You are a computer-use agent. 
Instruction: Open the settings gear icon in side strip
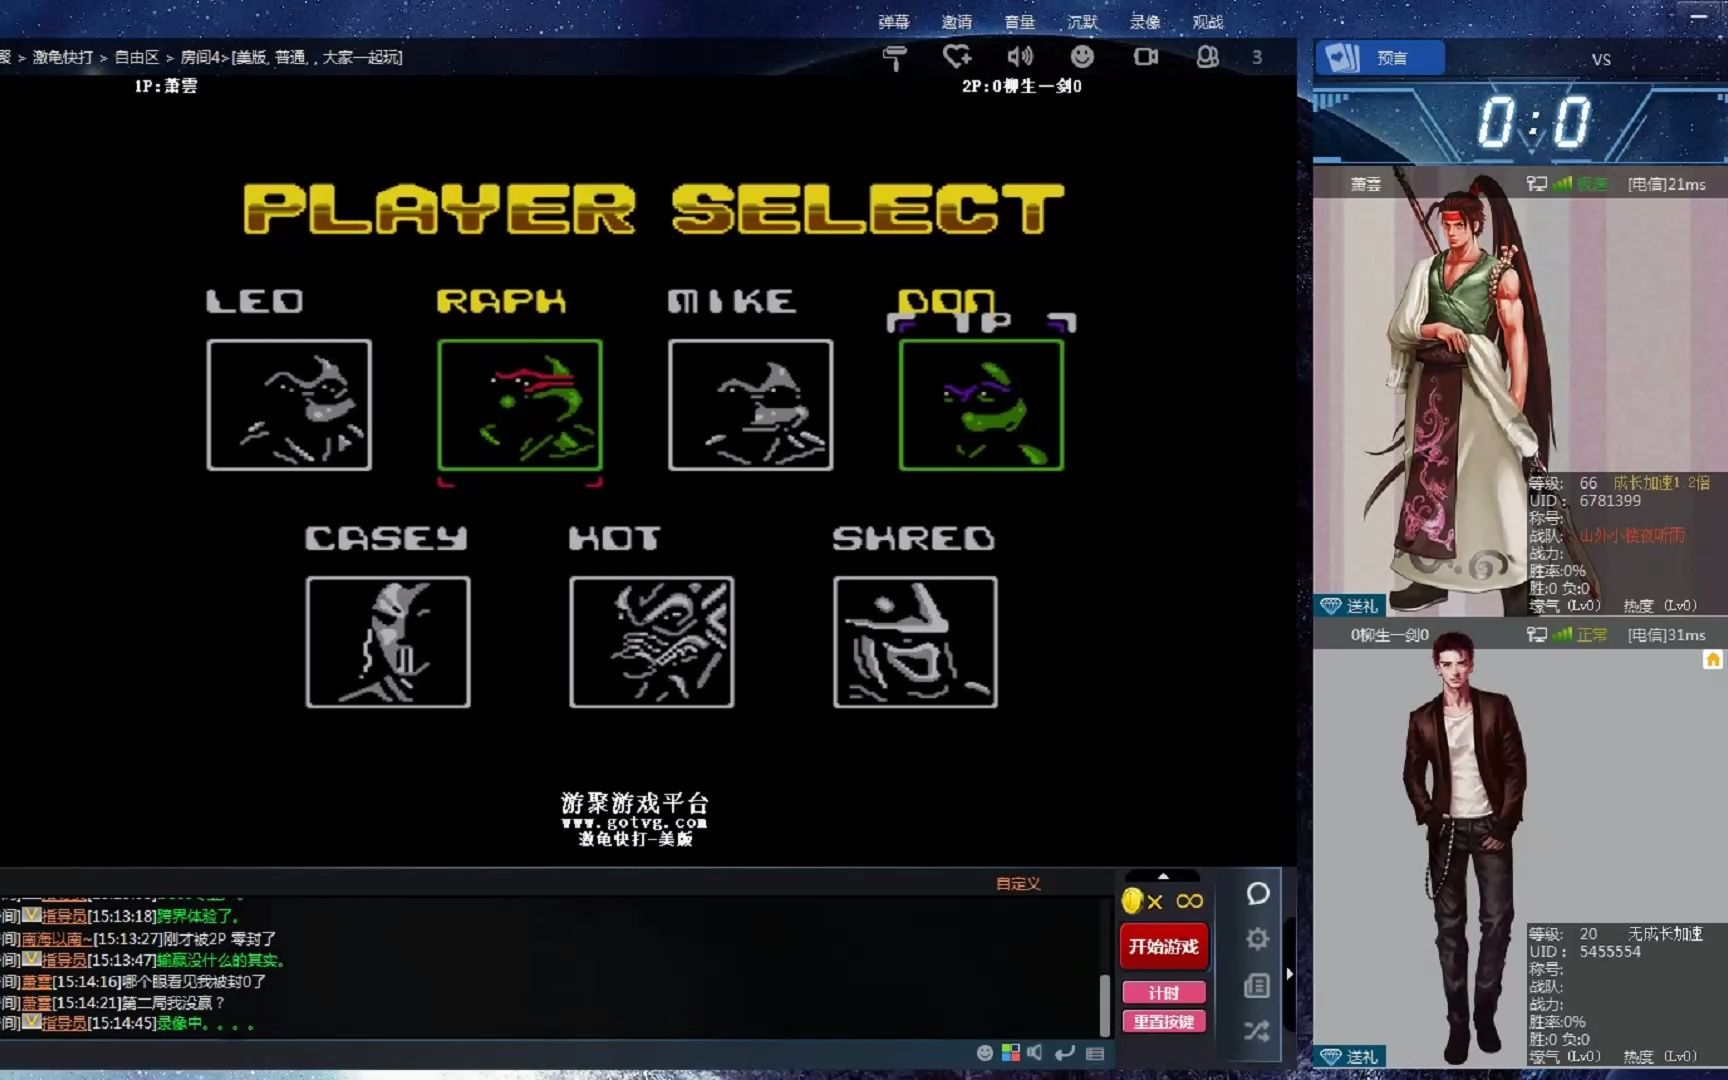coord(1258,938)
